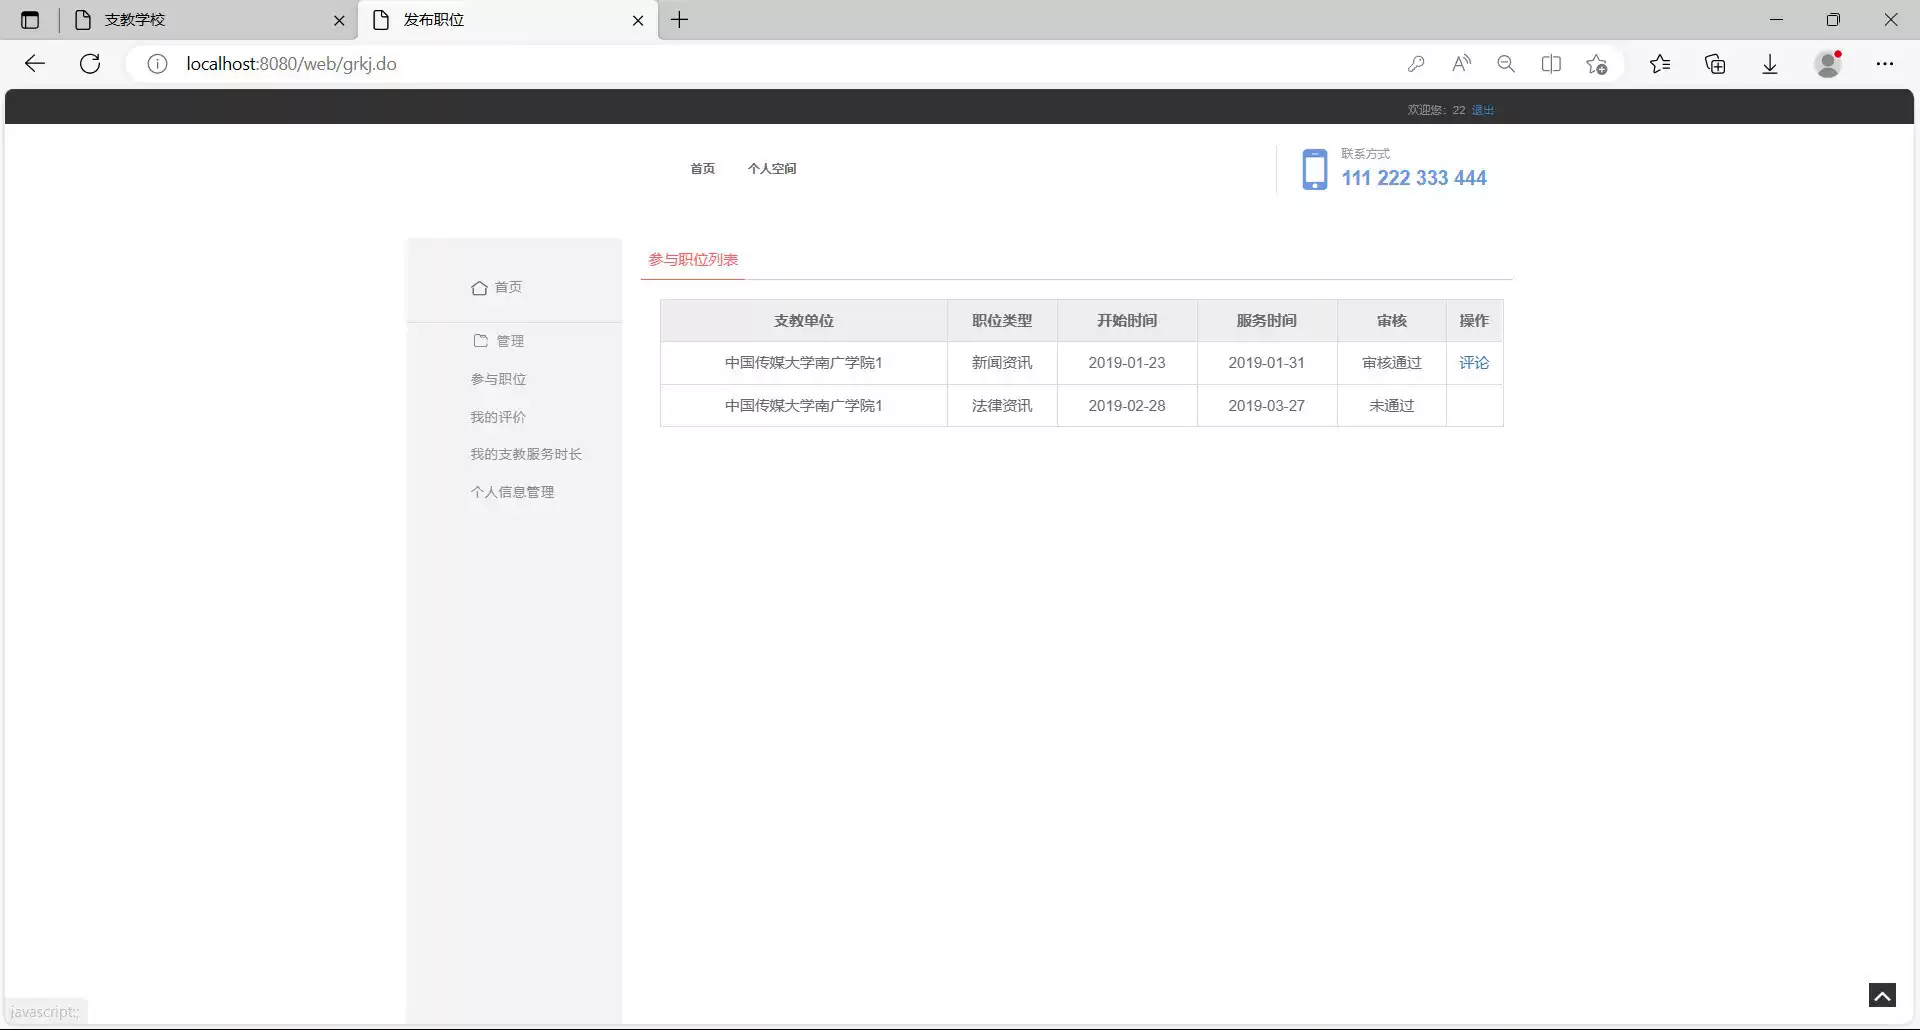The height and width of the screenshot is (1030, 1920).
Task: Open the favorites list icon
Action: pyautogui.click(x=1660, y=64)
